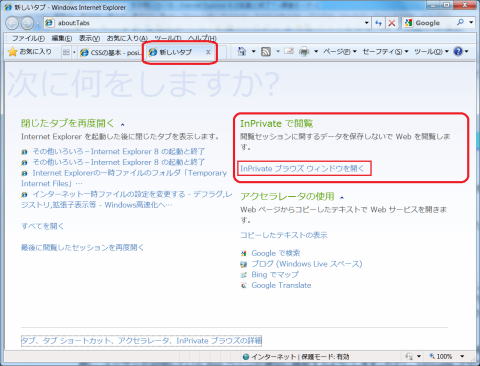Image resolution: width=480 pixels, height=366 pixels.
Task: Click the Read Mail icon
Action: click(289, 51)
